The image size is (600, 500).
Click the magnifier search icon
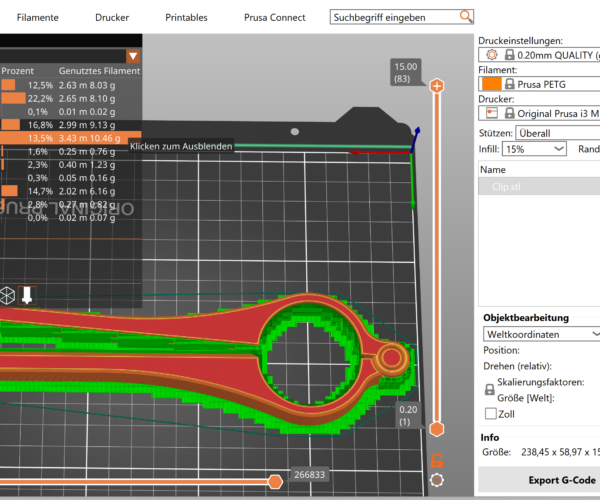tap(466, 16)
